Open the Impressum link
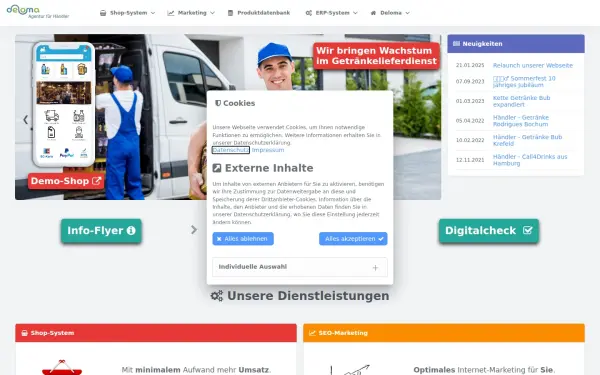The height and width of the screenshot is (375, 600). click(268, 150)
